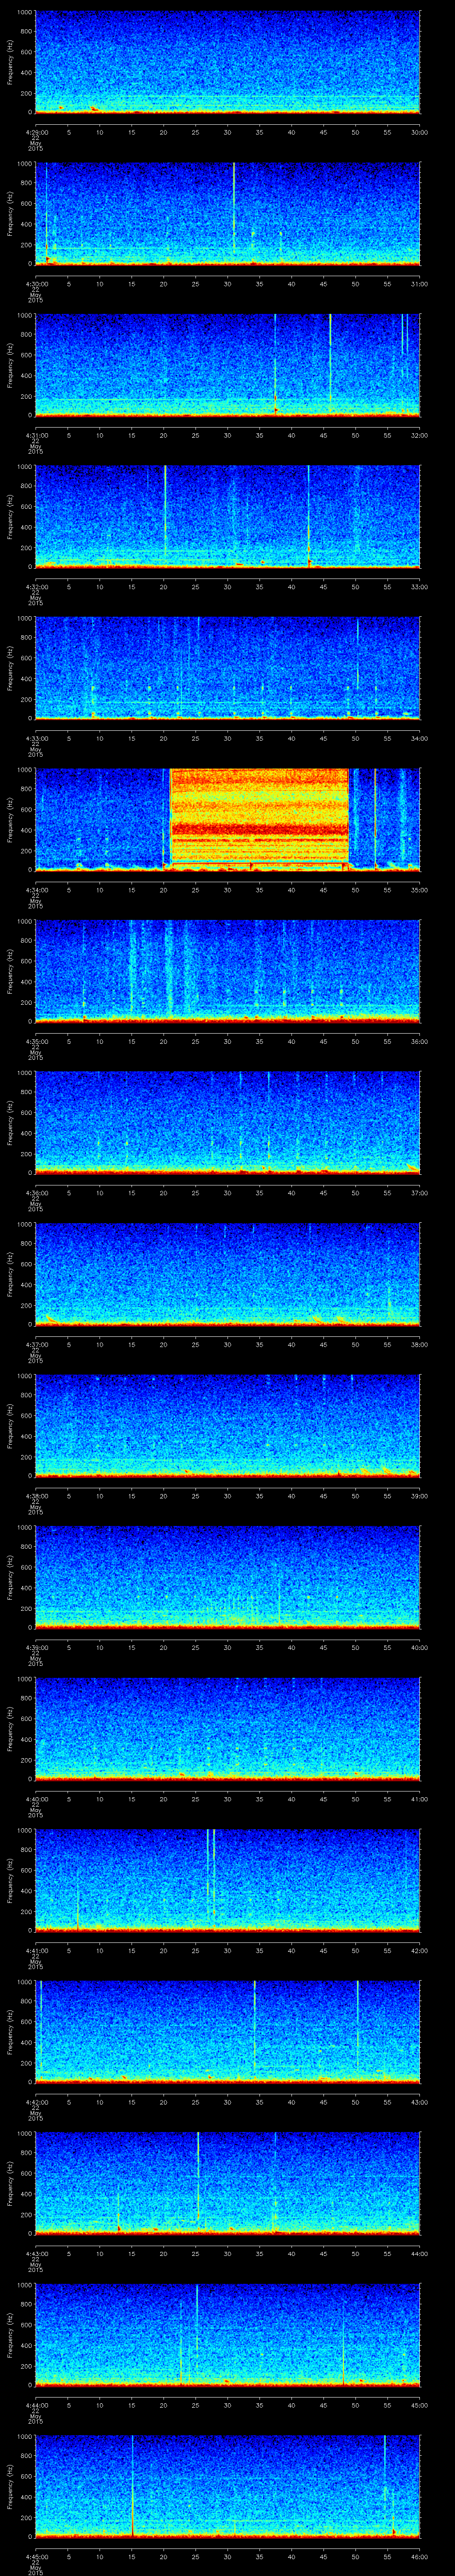Click the 35:00 end label under the burst panel

(x=420, y=890)
